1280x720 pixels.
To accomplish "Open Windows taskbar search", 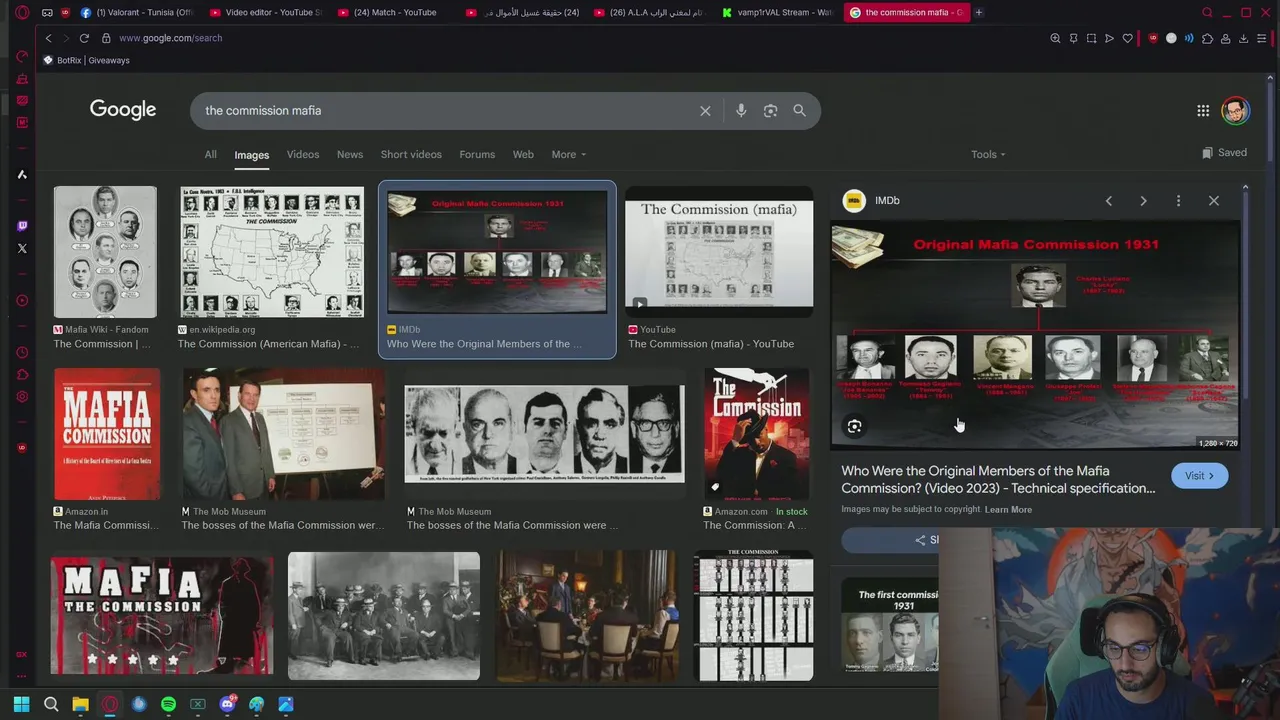I will pos(51,704).
